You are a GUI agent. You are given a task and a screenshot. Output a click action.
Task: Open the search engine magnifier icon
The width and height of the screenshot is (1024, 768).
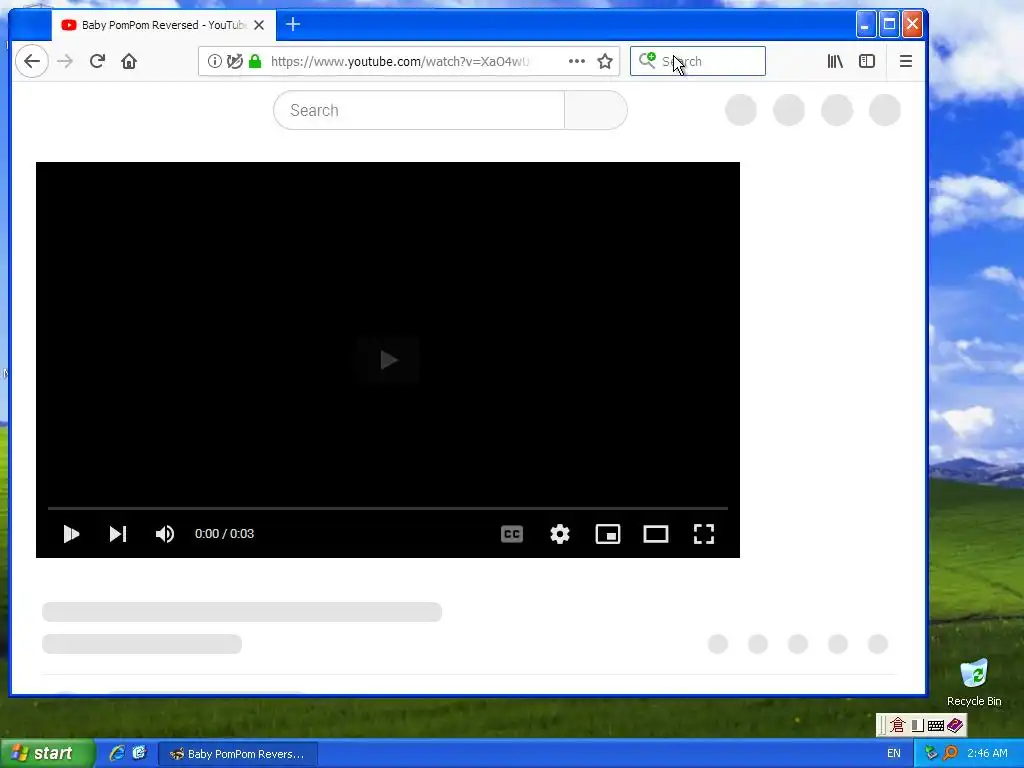(647, 60)
